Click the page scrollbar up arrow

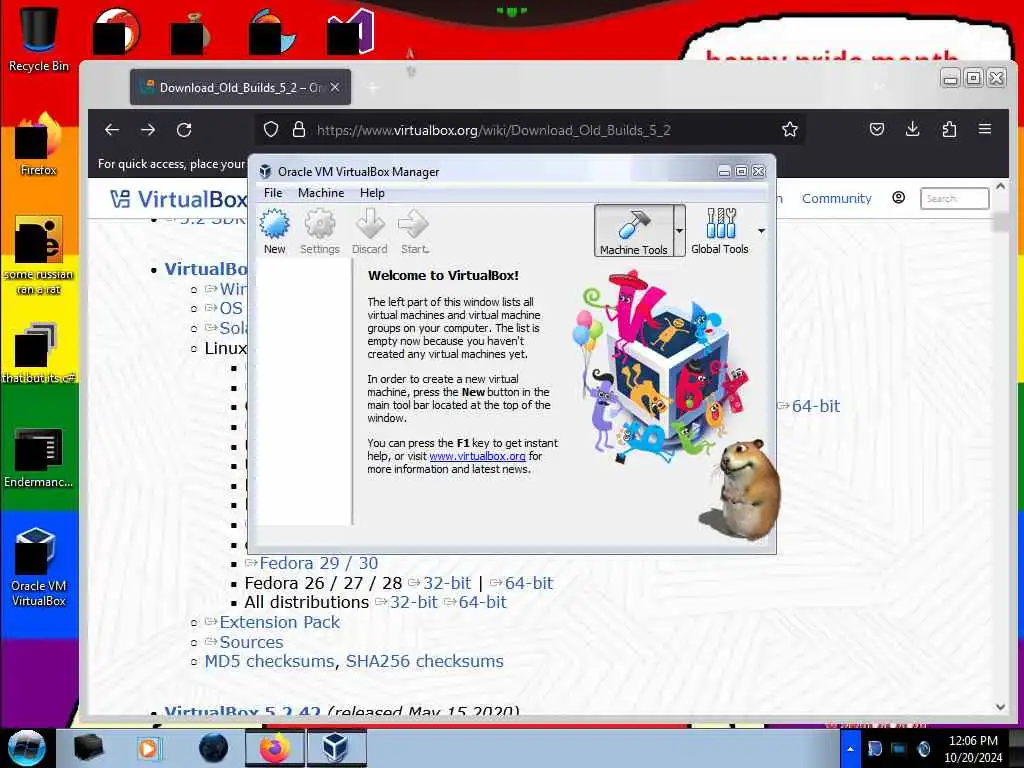1000,187
